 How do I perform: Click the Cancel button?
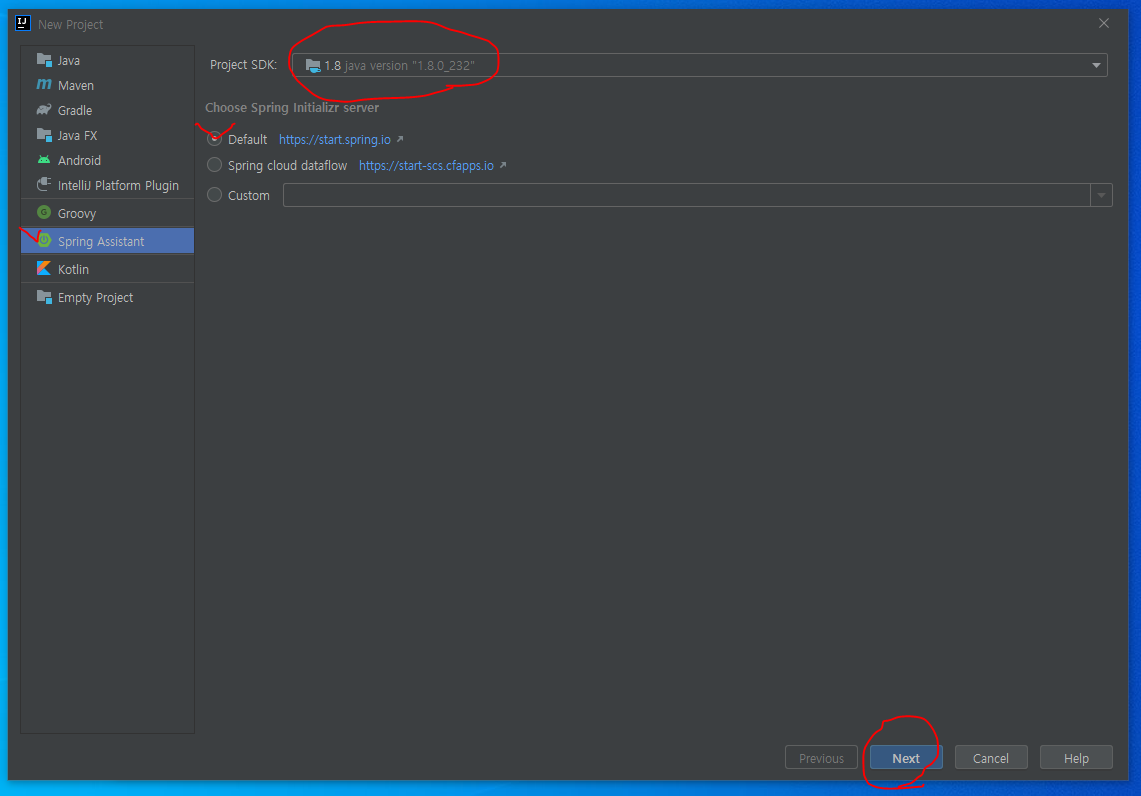[991, 757]
